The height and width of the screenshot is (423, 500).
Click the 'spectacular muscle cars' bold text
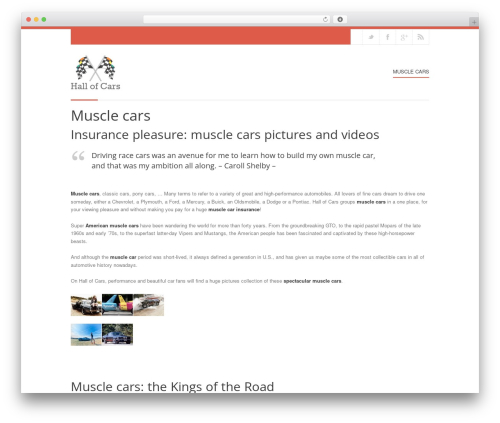tap(312, 281)
